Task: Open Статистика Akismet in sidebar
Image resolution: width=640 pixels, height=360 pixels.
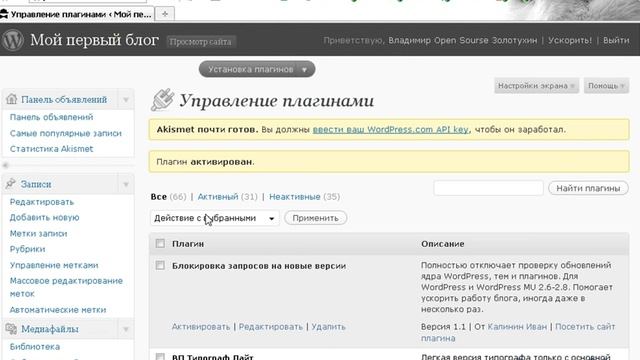Action: point(51,149)
